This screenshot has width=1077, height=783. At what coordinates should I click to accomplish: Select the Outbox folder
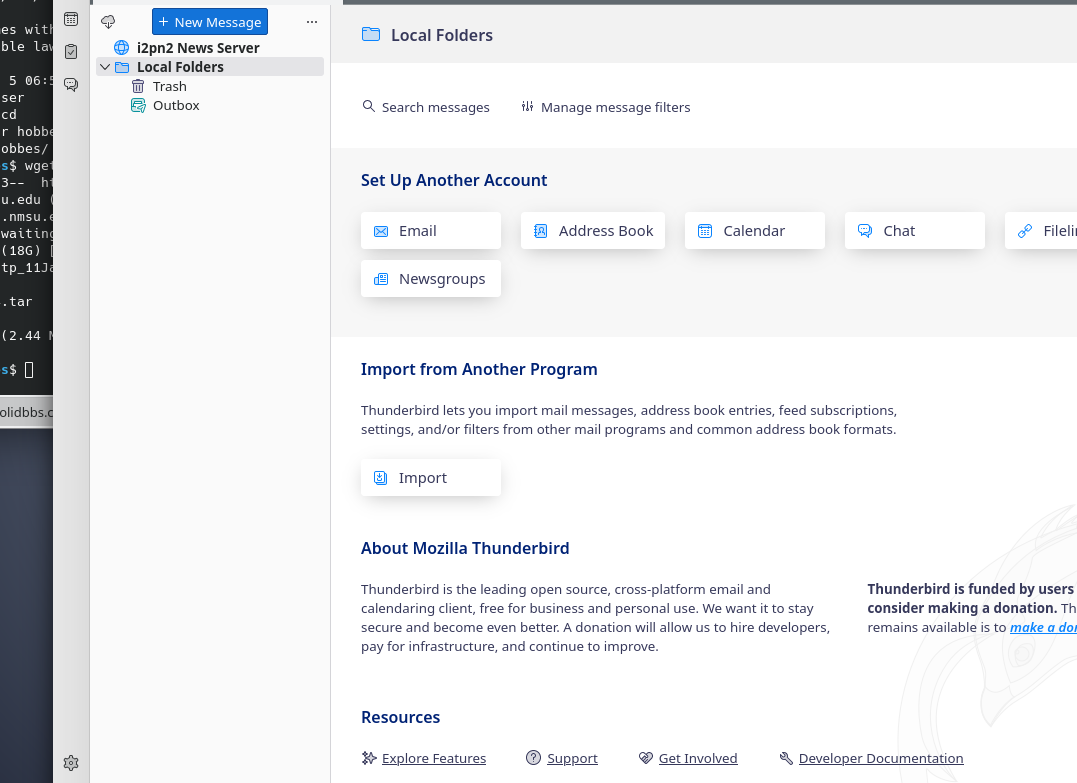(x=210, y=105)
